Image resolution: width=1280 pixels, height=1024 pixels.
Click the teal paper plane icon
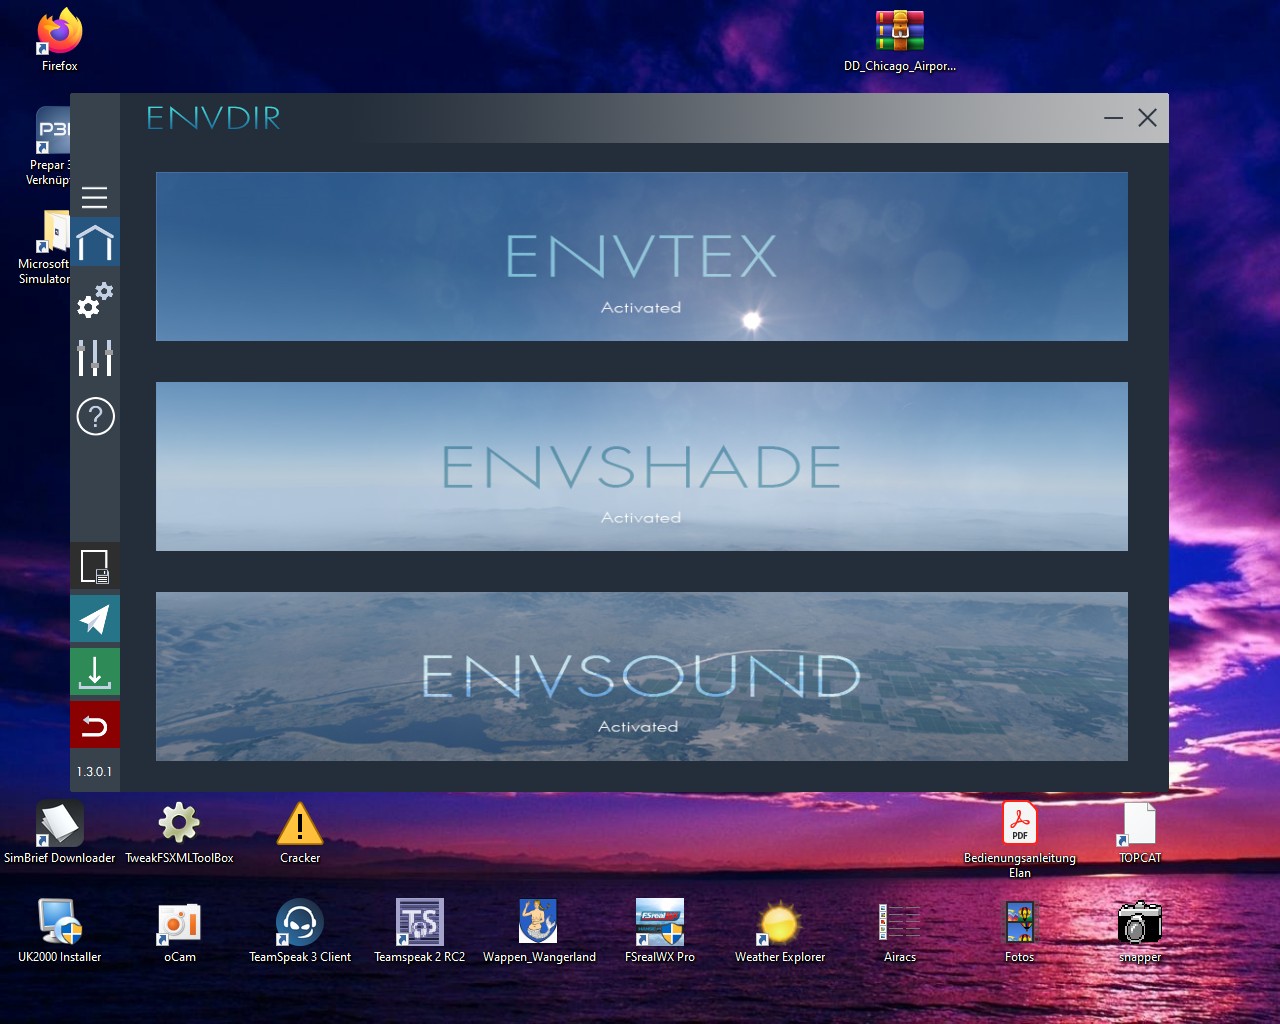[x=95, y=620]
